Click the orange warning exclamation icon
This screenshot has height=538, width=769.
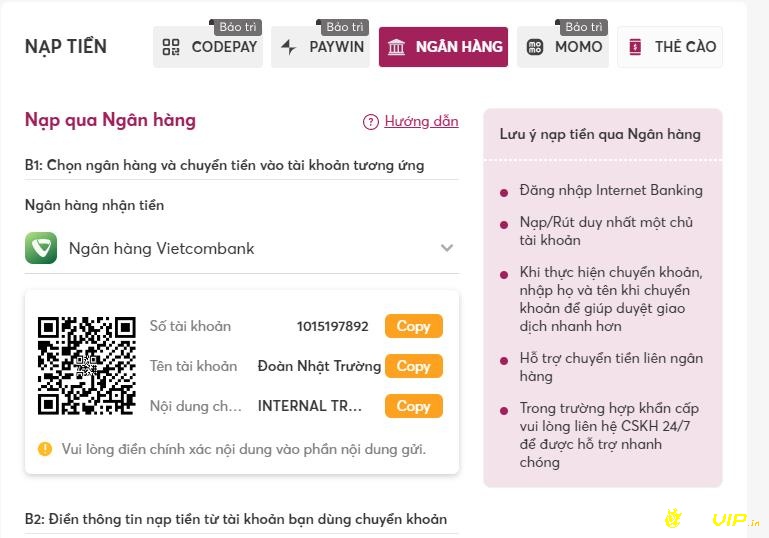click(45, 449)
